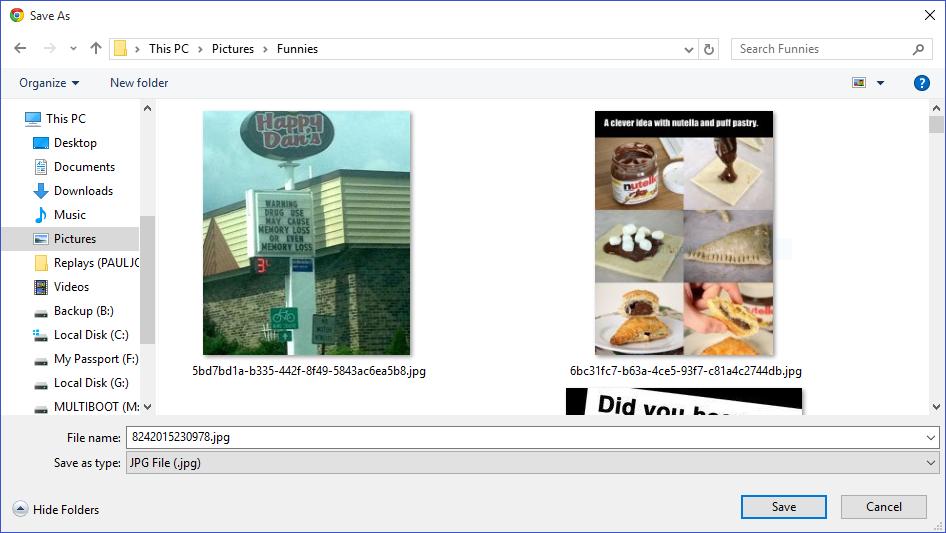Open the Organize menu
This screenshot has height=533, width=946.
click(x=49, y=83)
